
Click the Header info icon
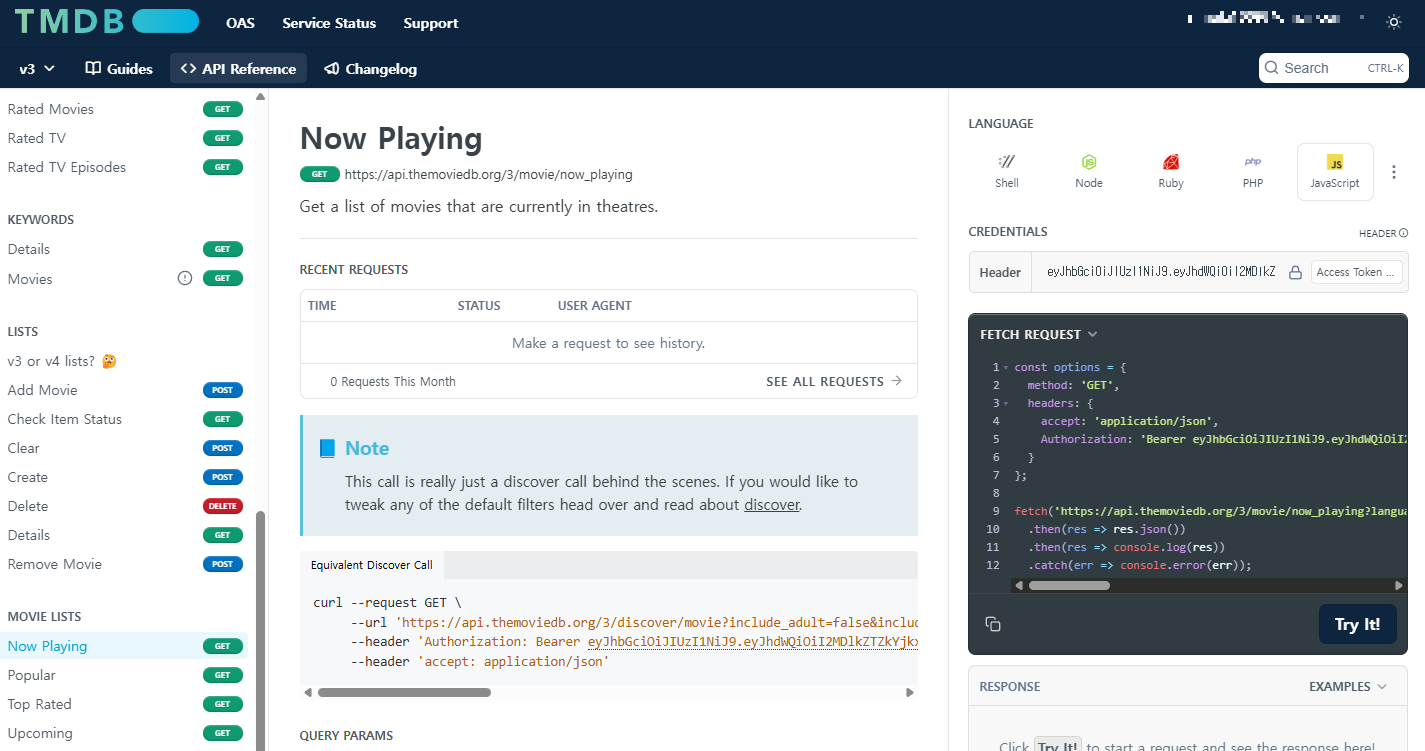[1403, 233]
